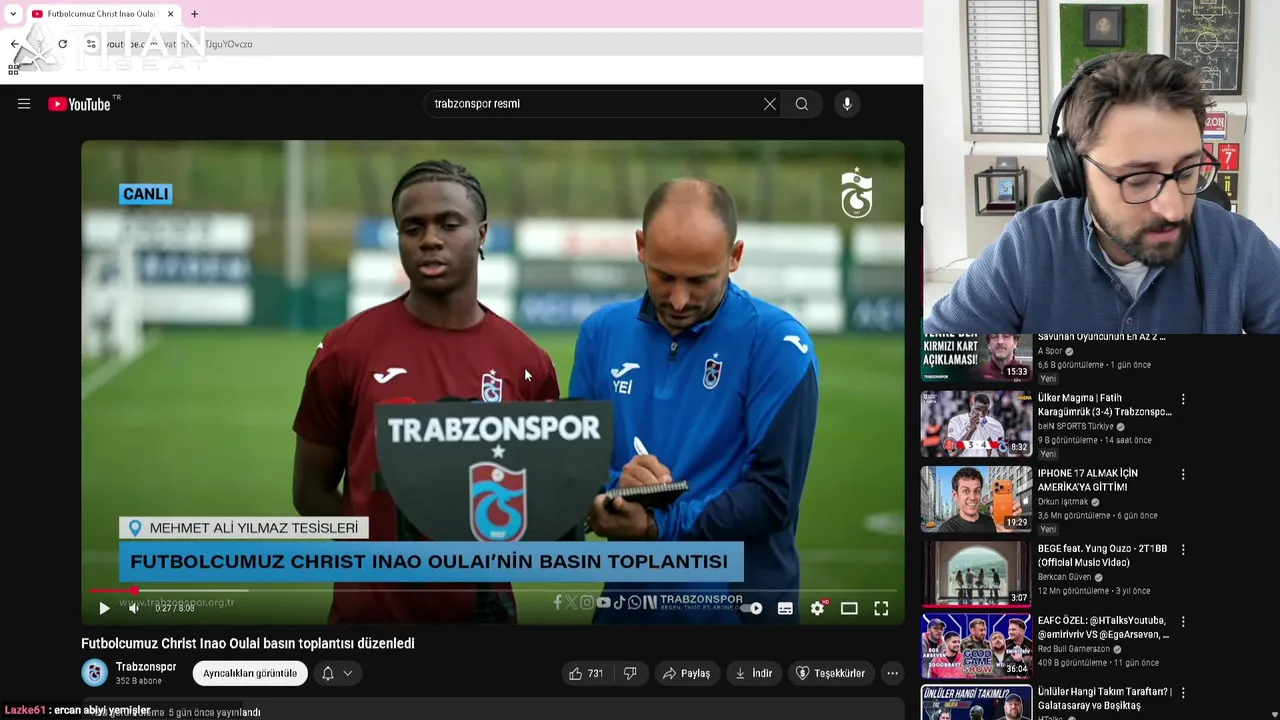Like the video with 731 likes

[586, 674]
